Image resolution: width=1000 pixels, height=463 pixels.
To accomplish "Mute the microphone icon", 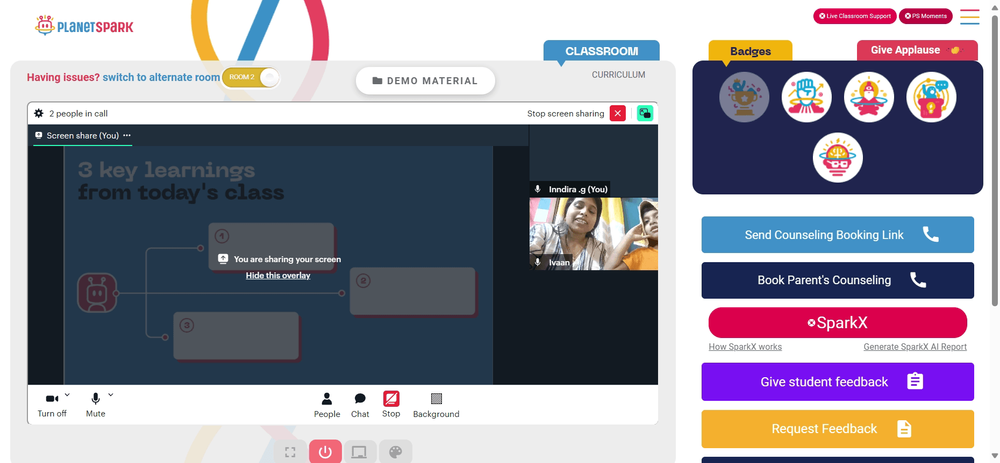I will pyautogui.click(x=96, y=399).
